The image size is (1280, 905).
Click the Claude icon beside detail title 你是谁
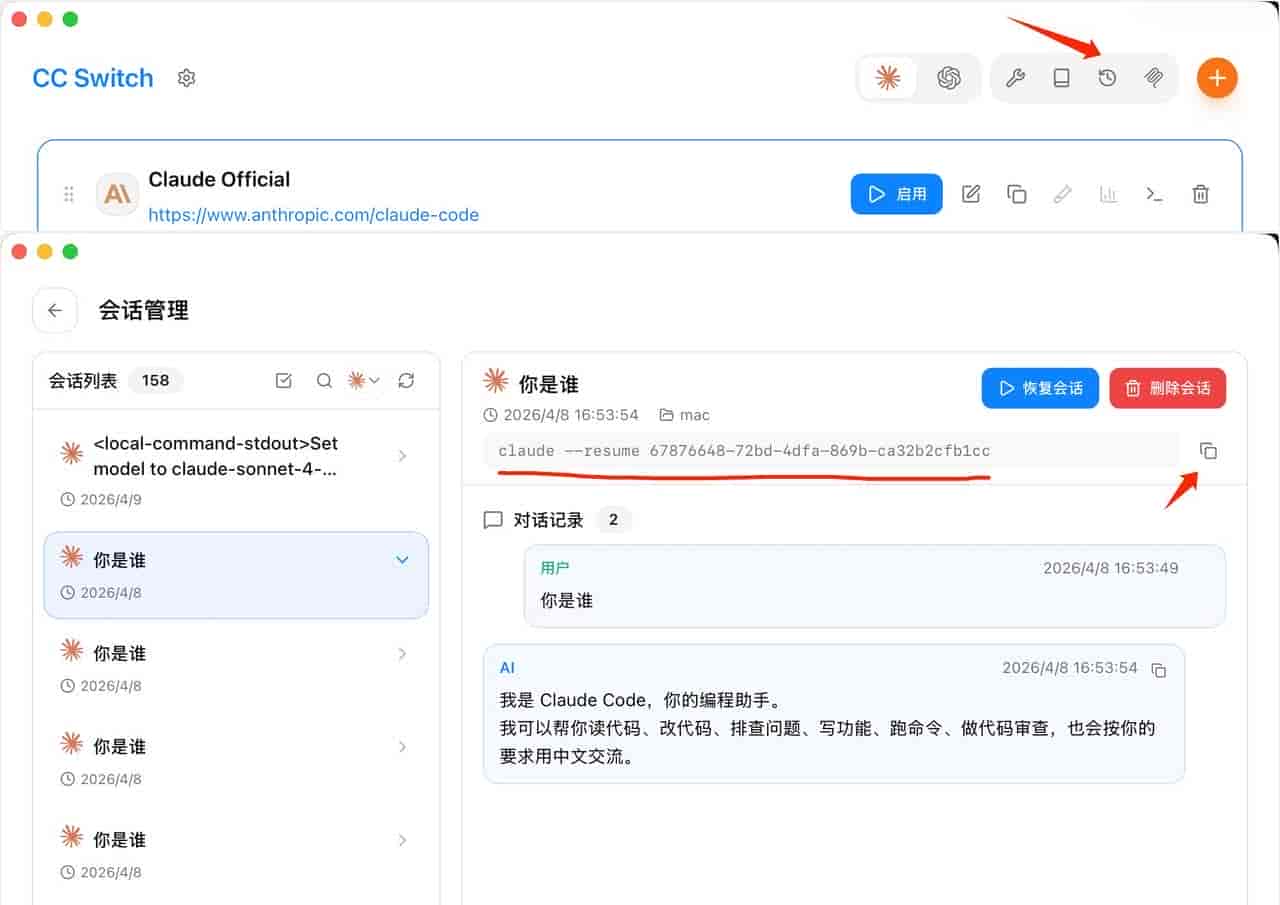(x=495, y=380)
